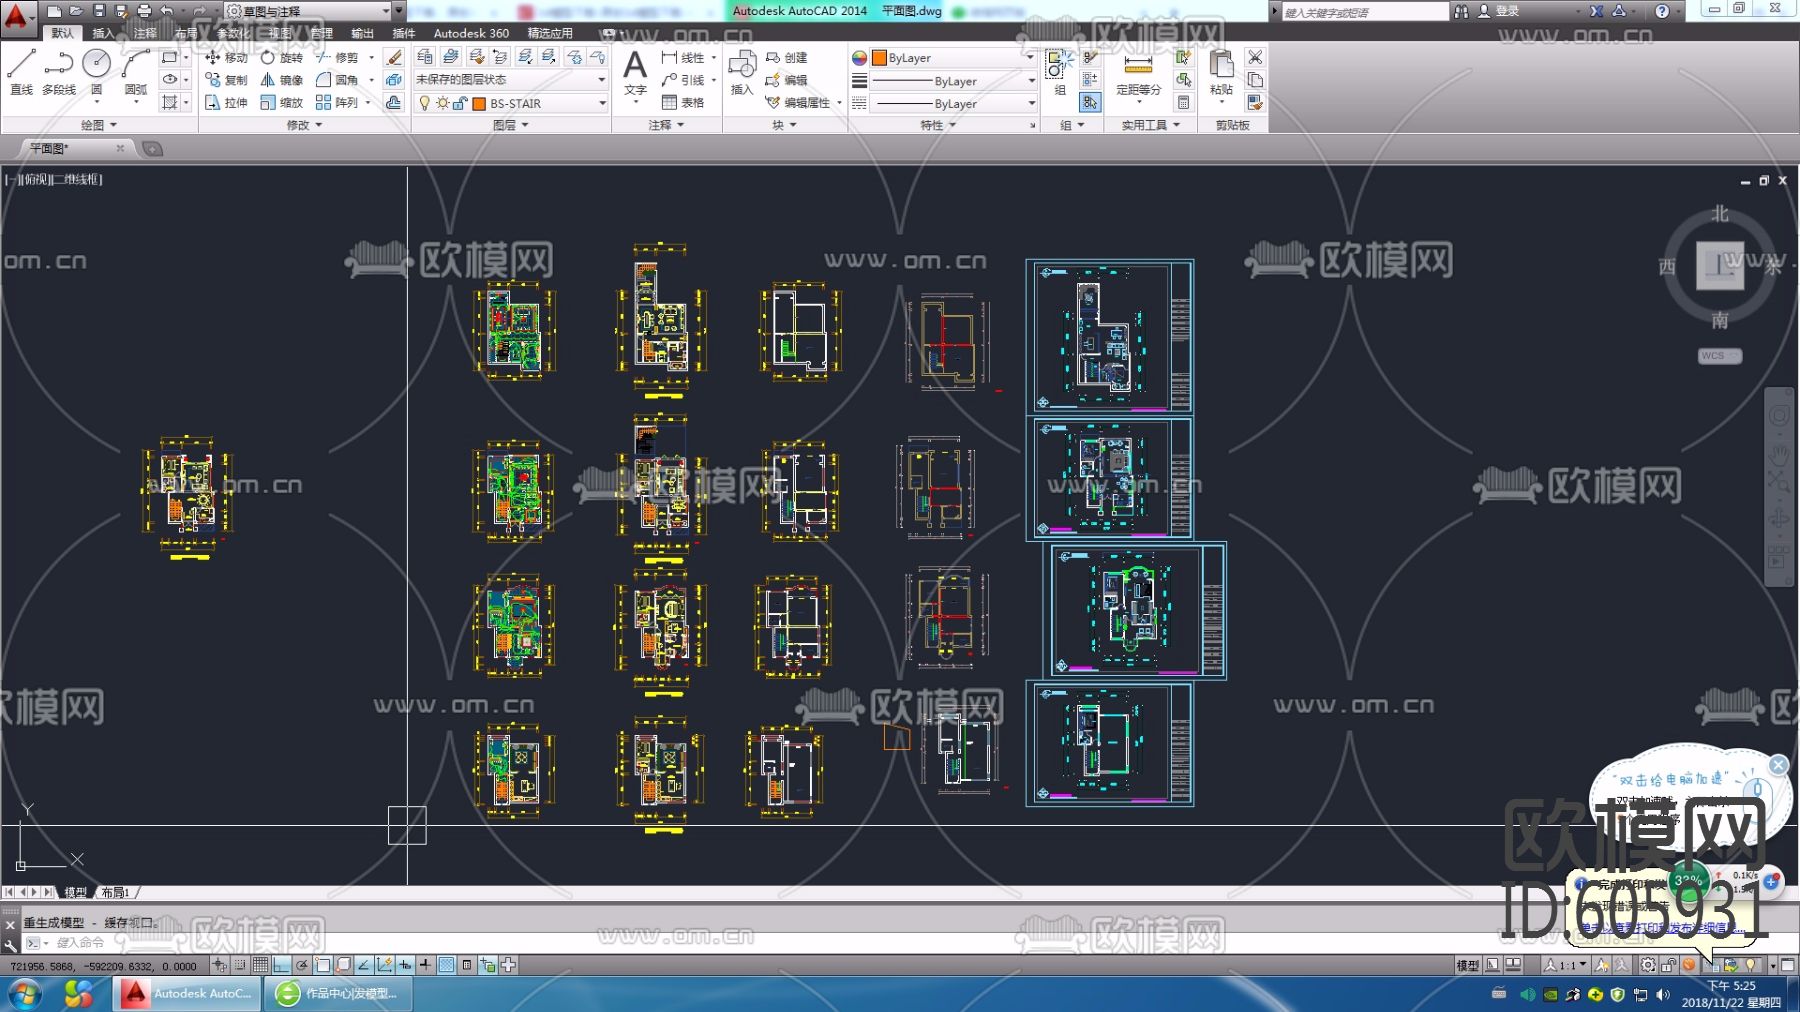
Task: Click the 登录 sign-in button
Action: point(1507,11)
